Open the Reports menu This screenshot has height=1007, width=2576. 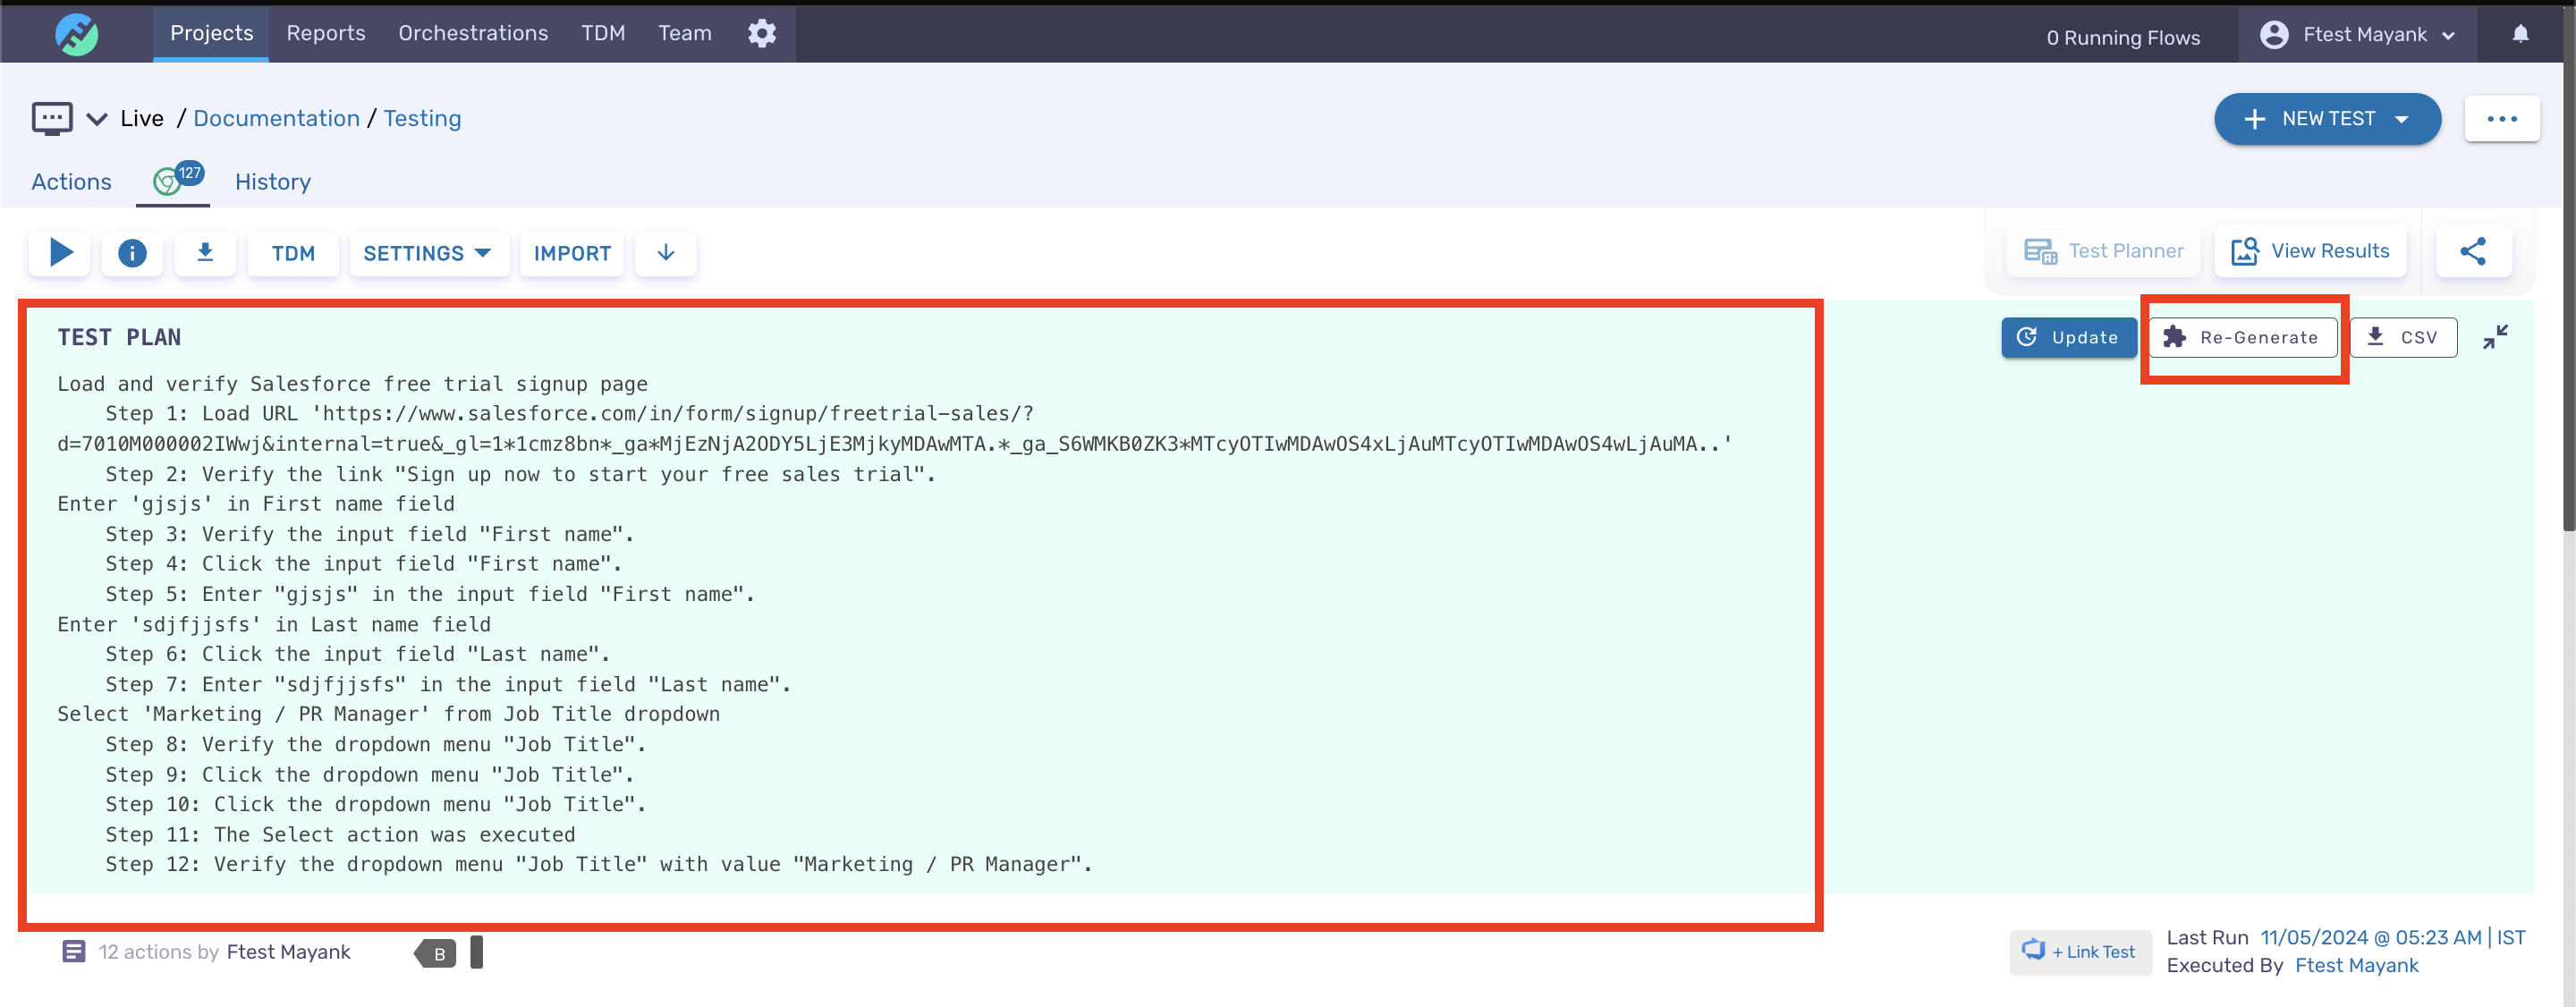click(x=326, y=33)
